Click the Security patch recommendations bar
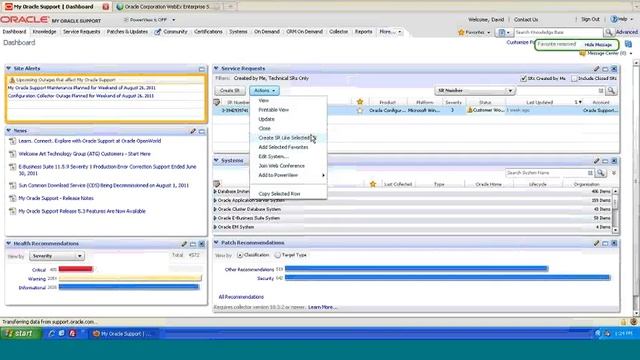 (x=447, y=278)
